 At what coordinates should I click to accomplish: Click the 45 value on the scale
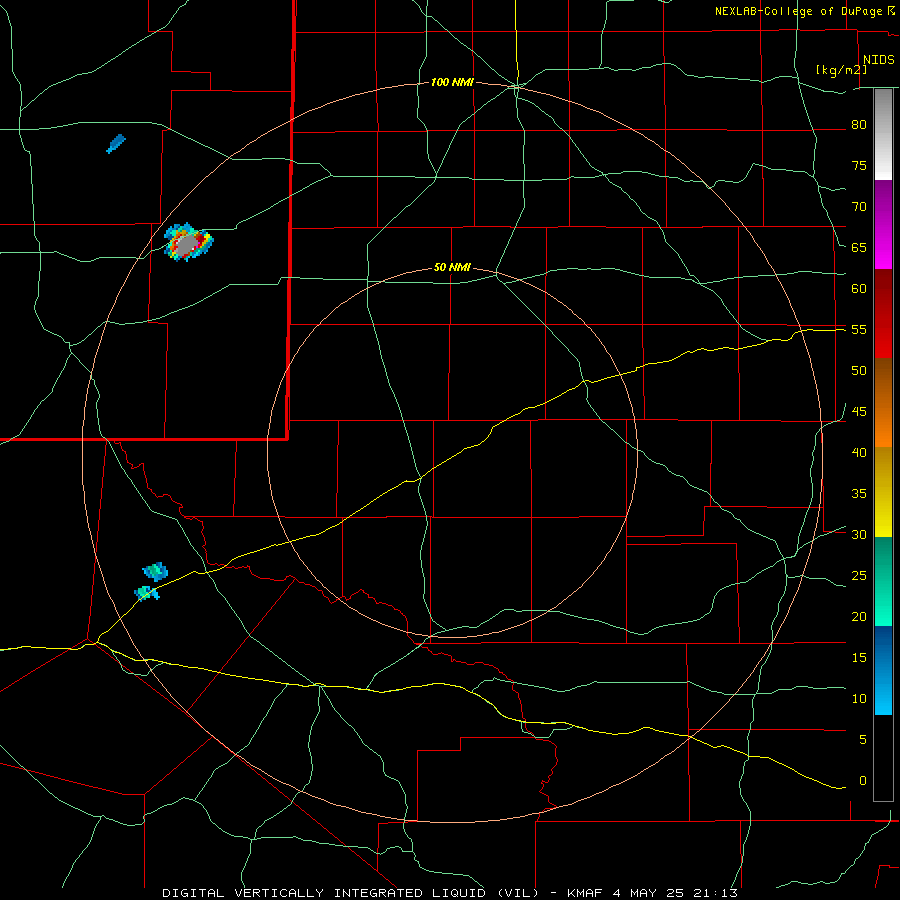click(859, 412)
